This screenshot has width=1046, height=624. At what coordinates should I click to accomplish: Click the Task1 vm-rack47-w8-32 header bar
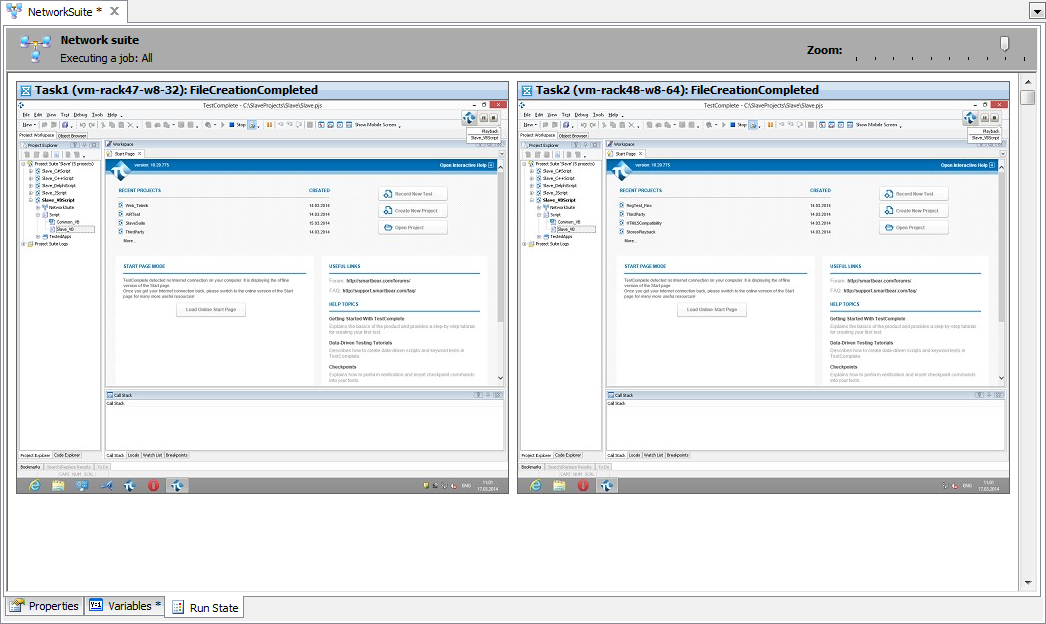262,90
